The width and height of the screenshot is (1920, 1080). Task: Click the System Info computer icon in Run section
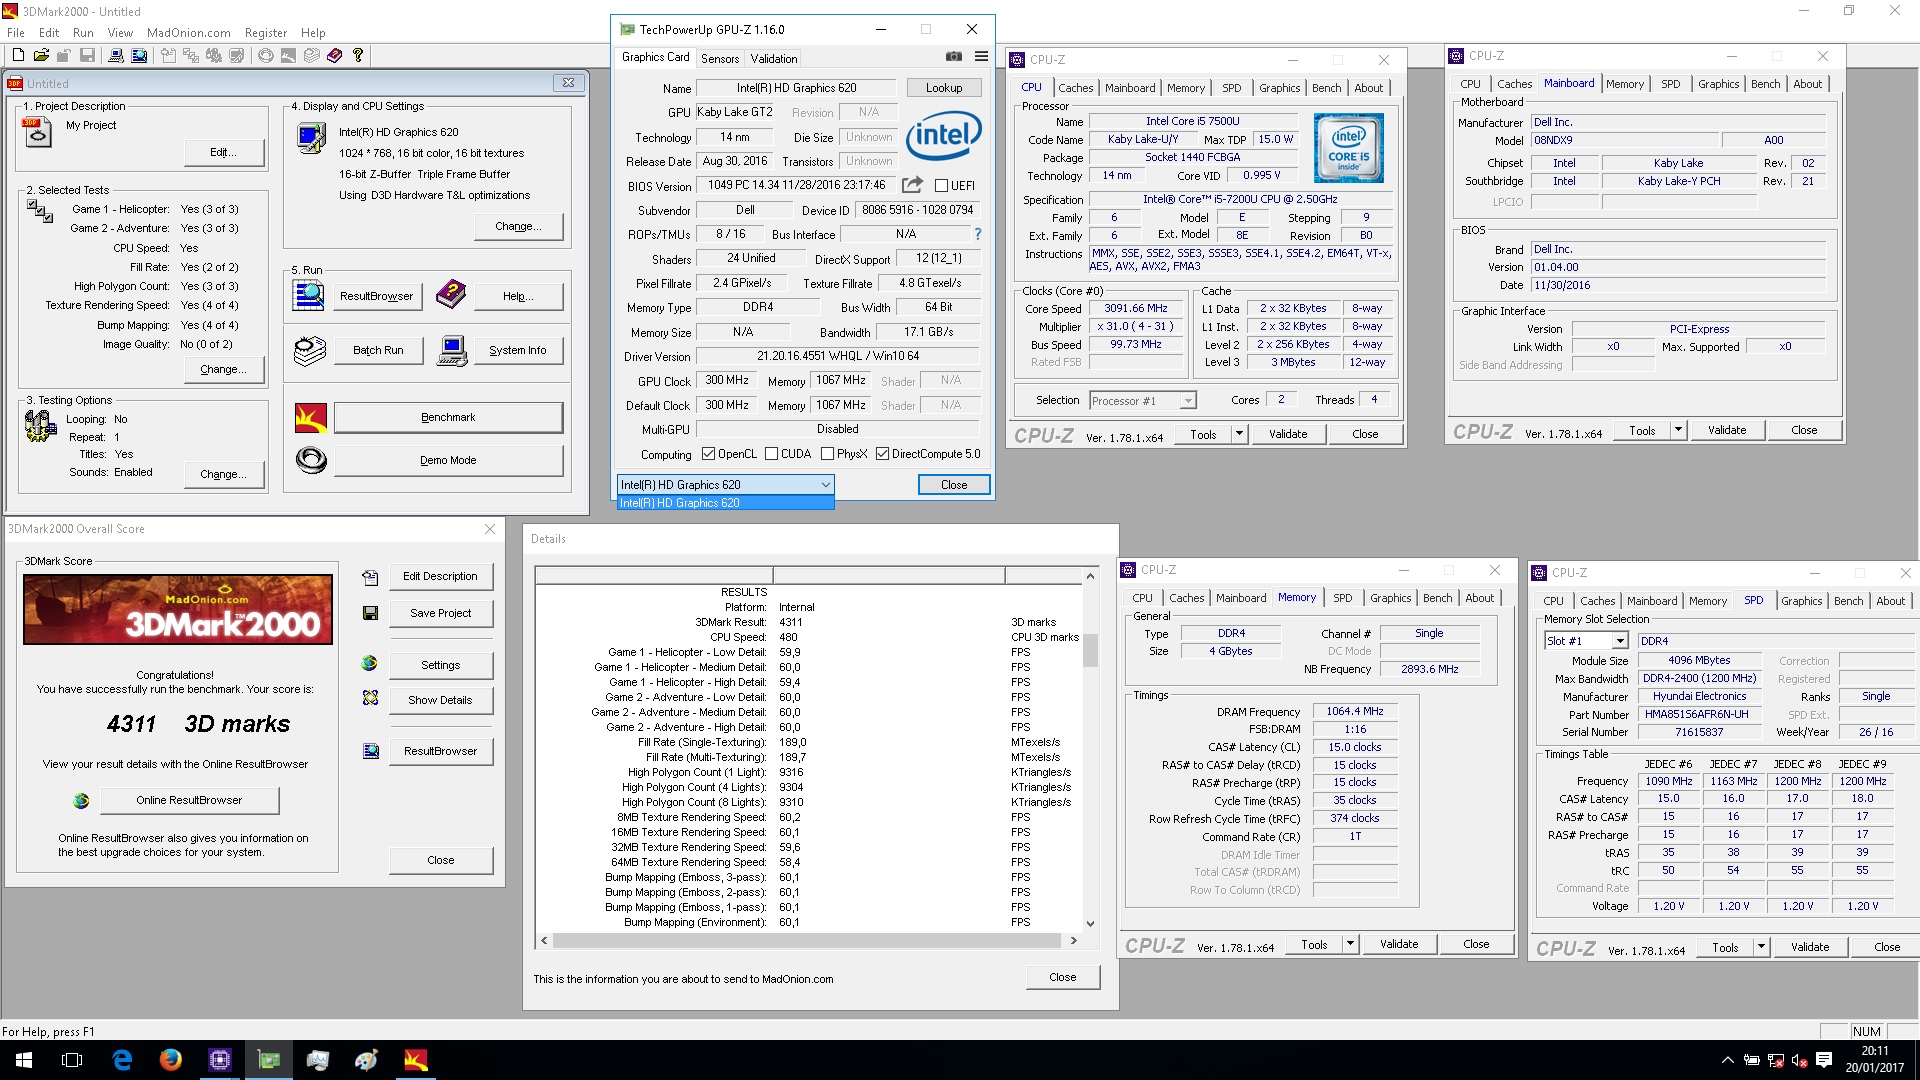452,350
